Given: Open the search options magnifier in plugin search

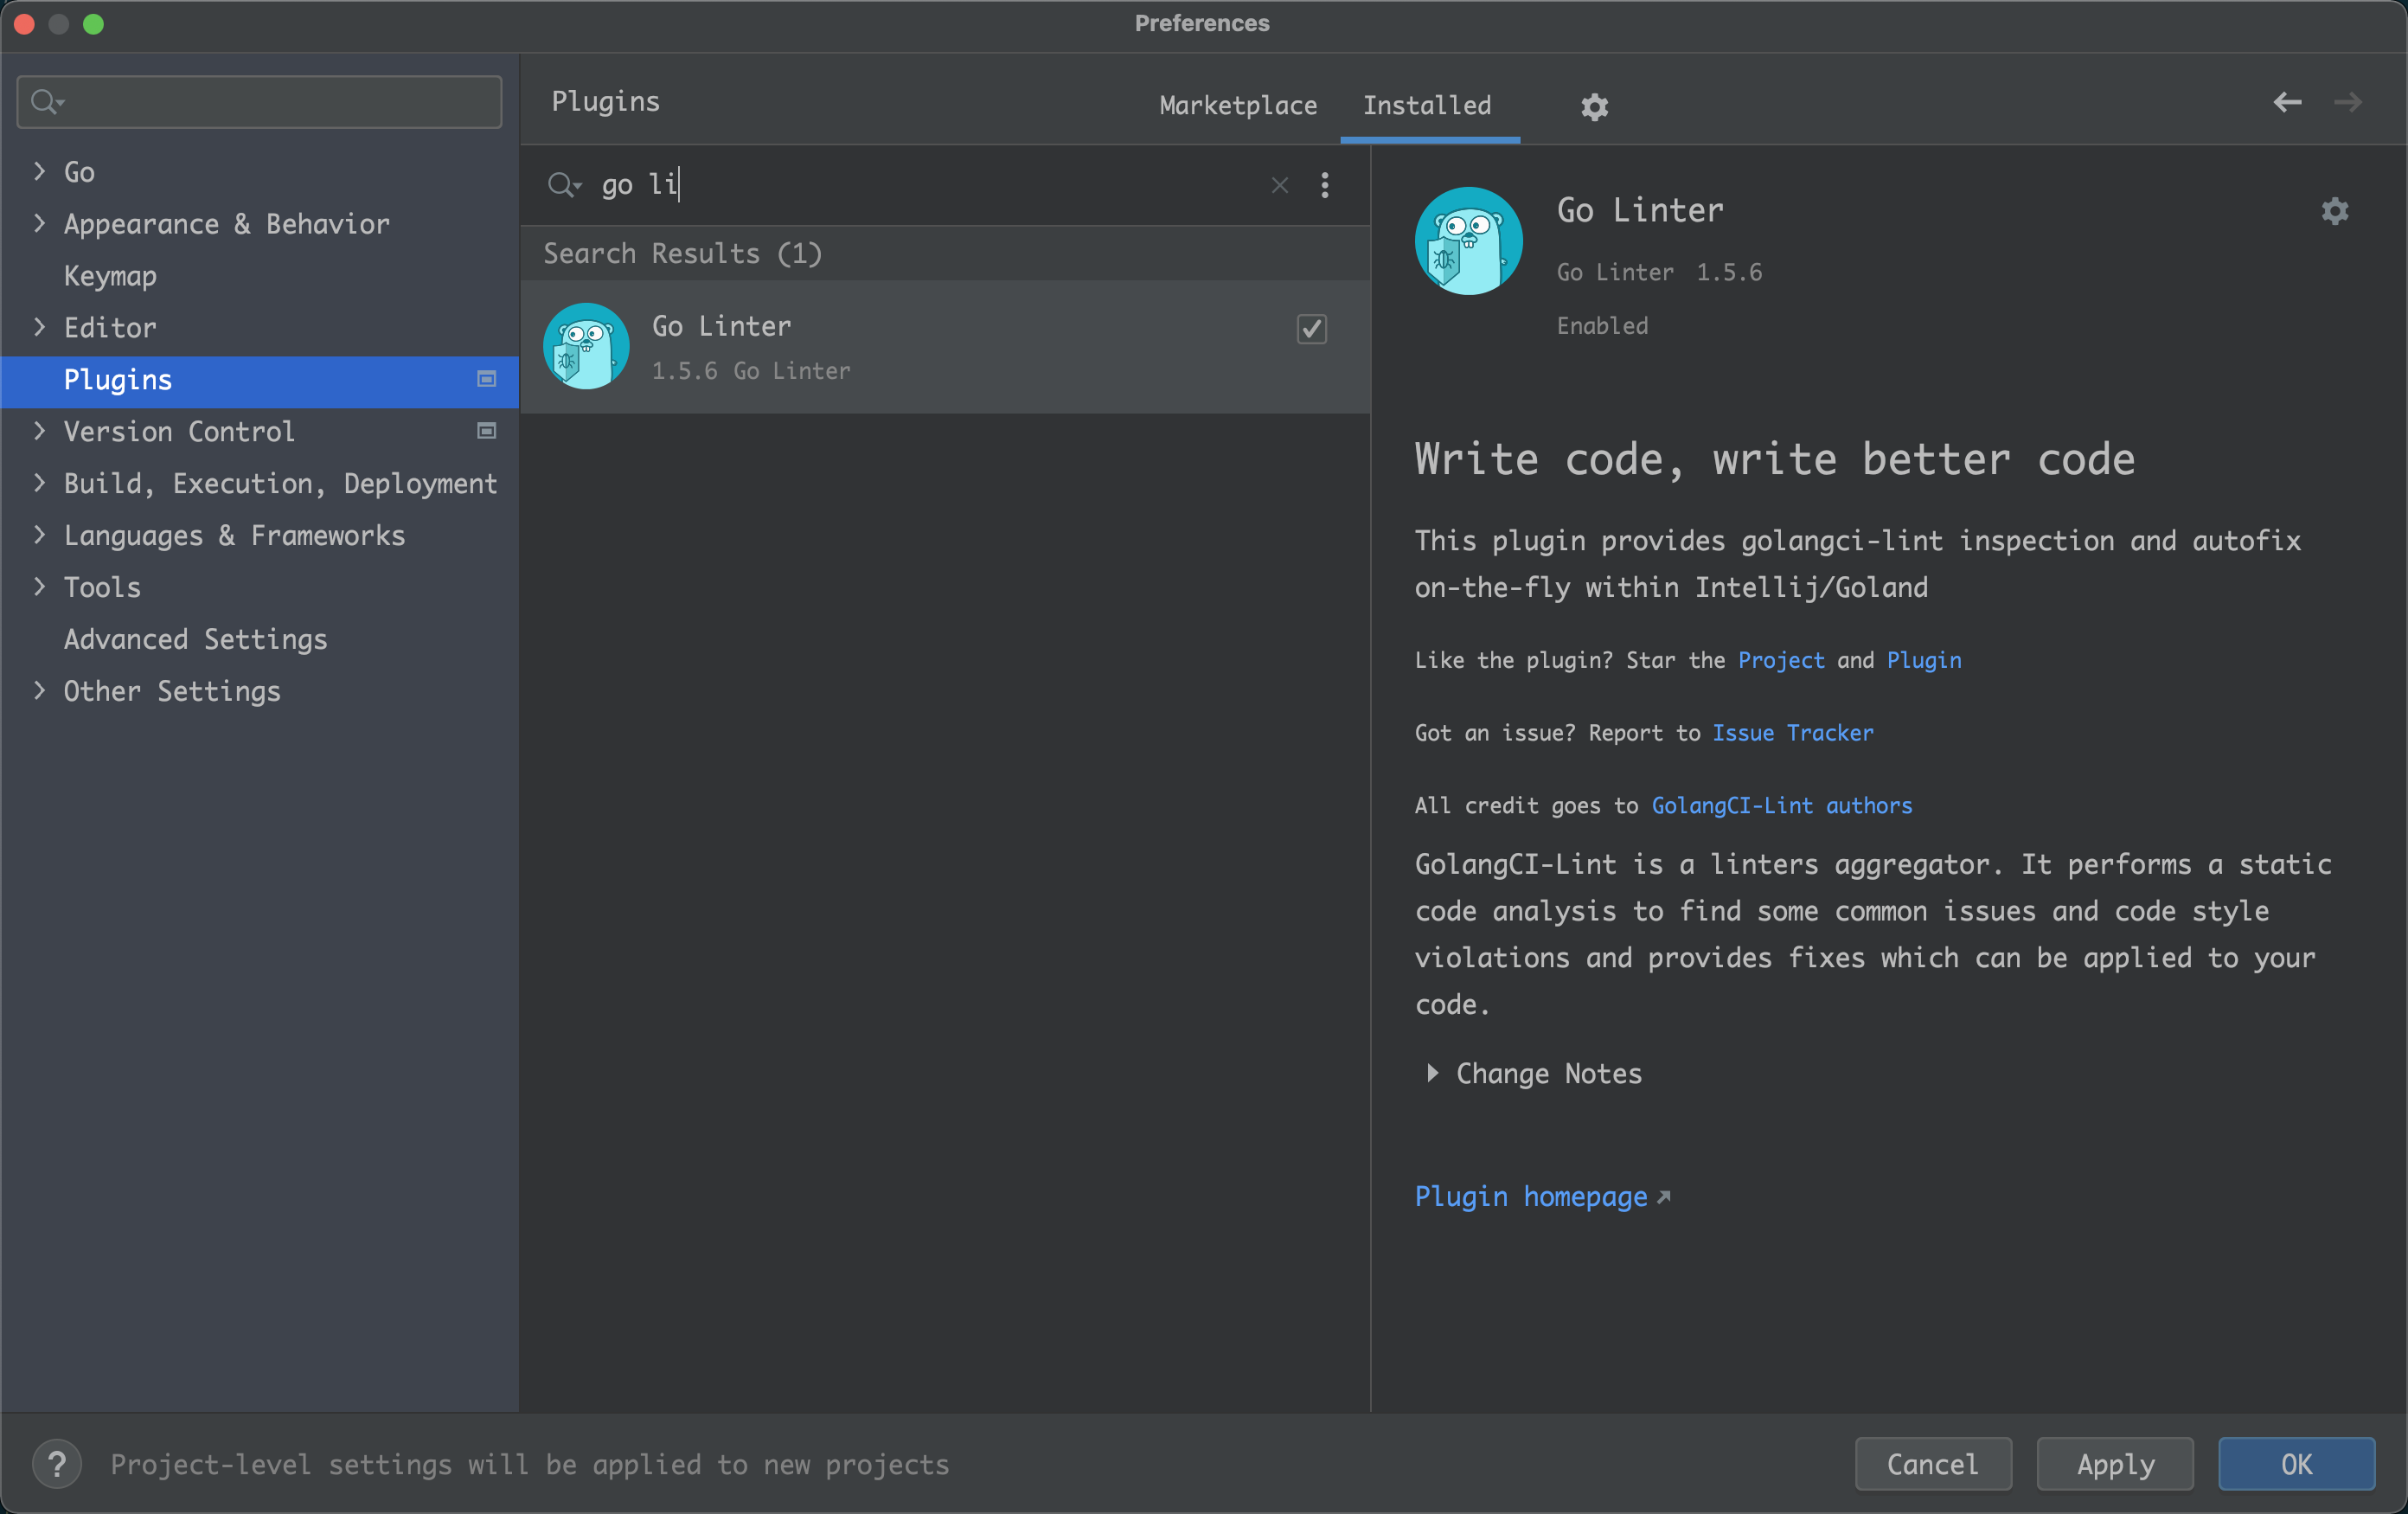Looking at the screenshot, I should coord(564,185).
